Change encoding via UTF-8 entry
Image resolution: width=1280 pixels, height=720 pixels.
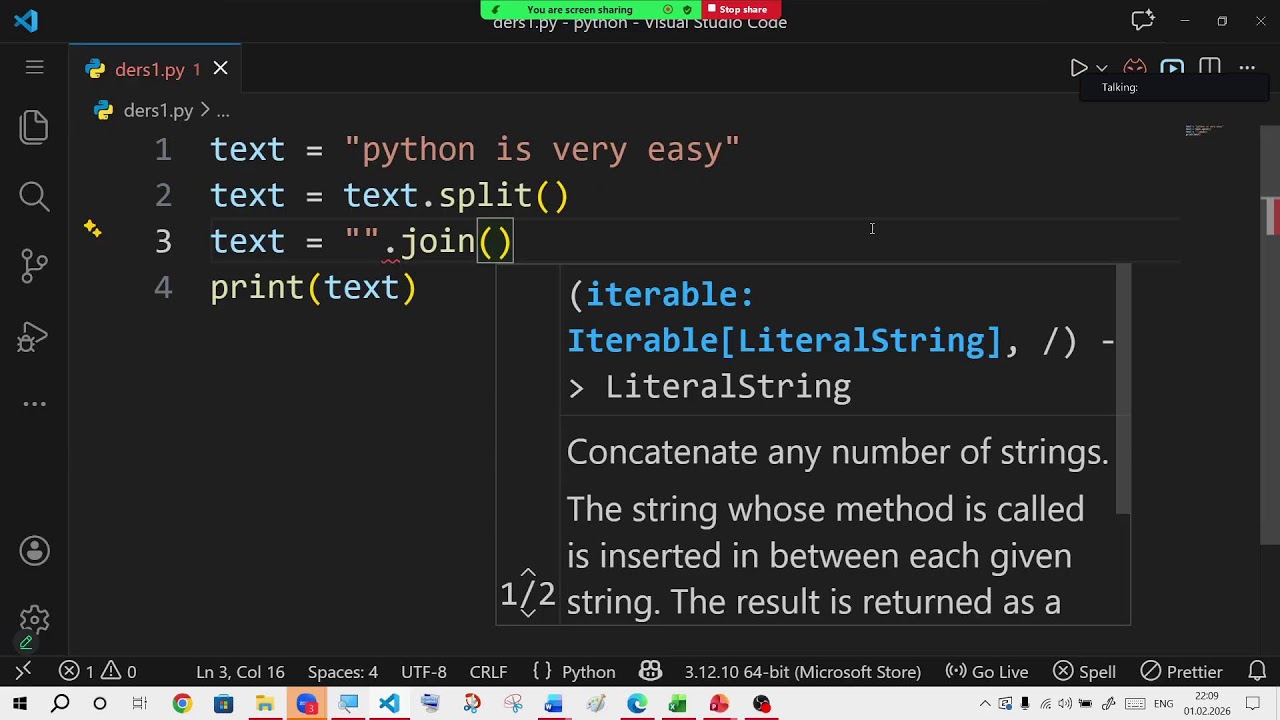coord(424,672)
